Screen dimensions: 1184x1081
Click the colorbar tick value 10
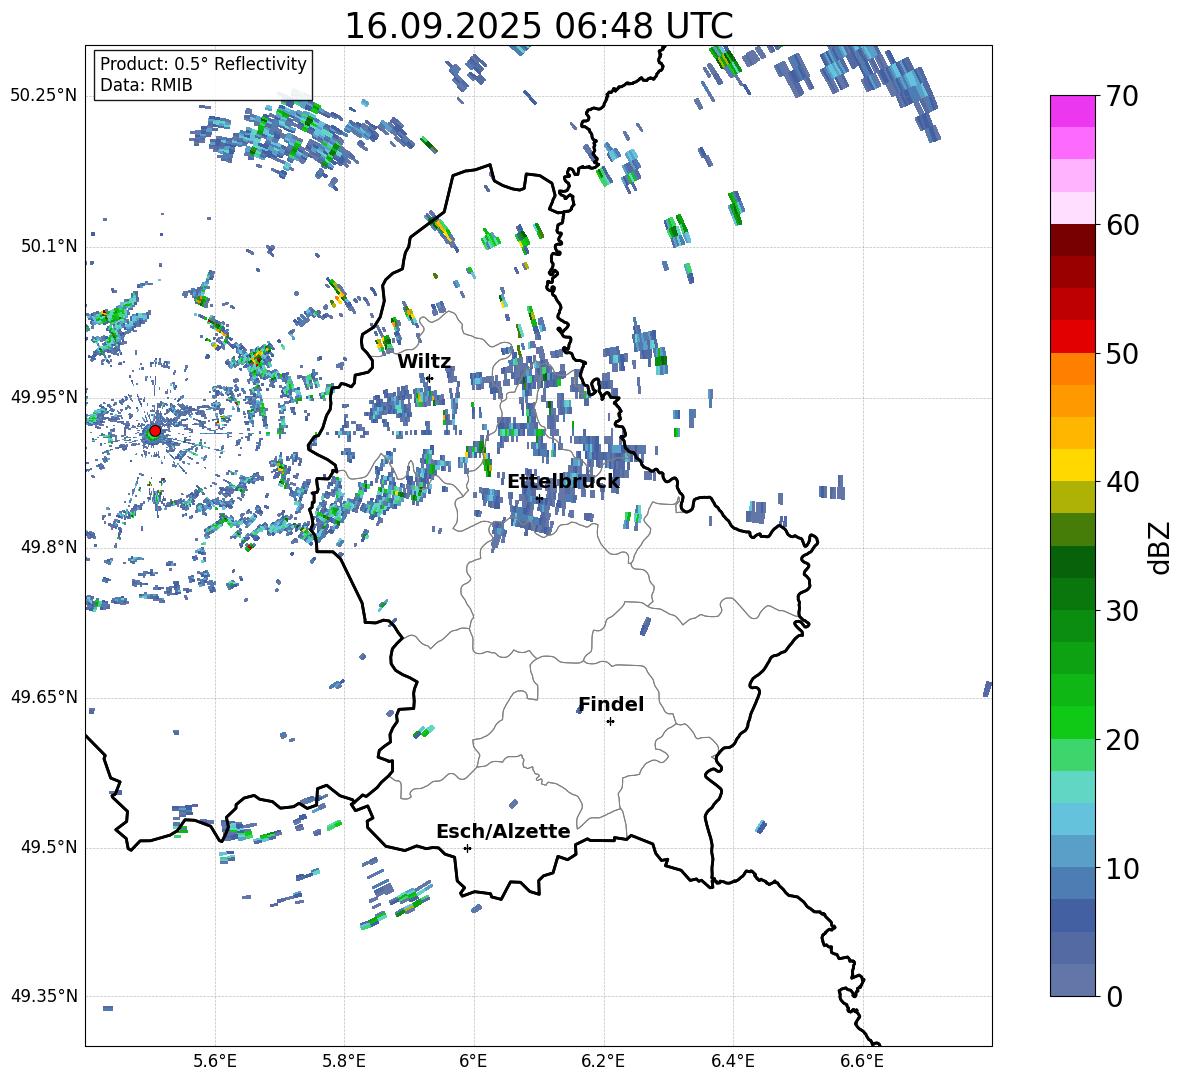(x=1123, y=868)
